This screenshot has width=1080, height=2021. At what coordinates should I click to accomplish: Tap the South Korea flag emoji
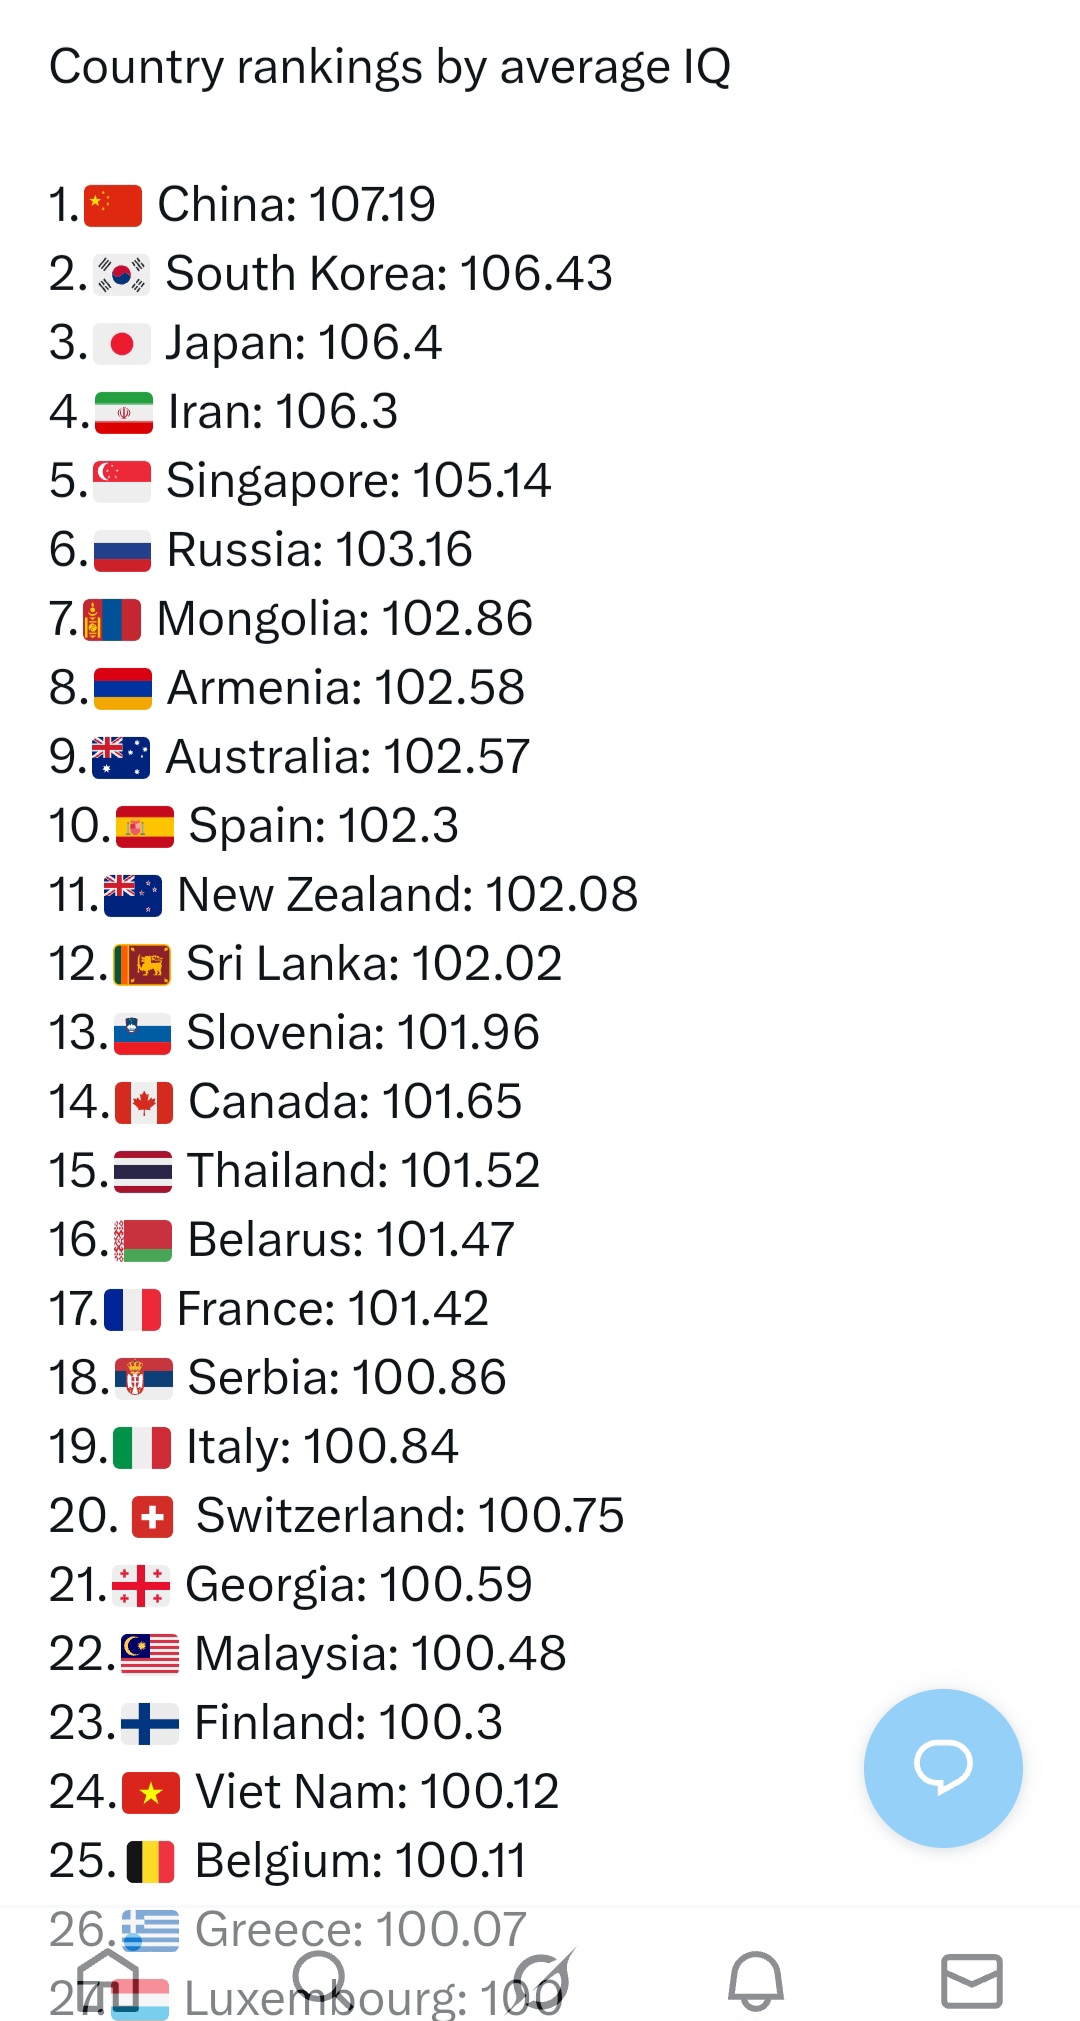(x=121, y=274)
